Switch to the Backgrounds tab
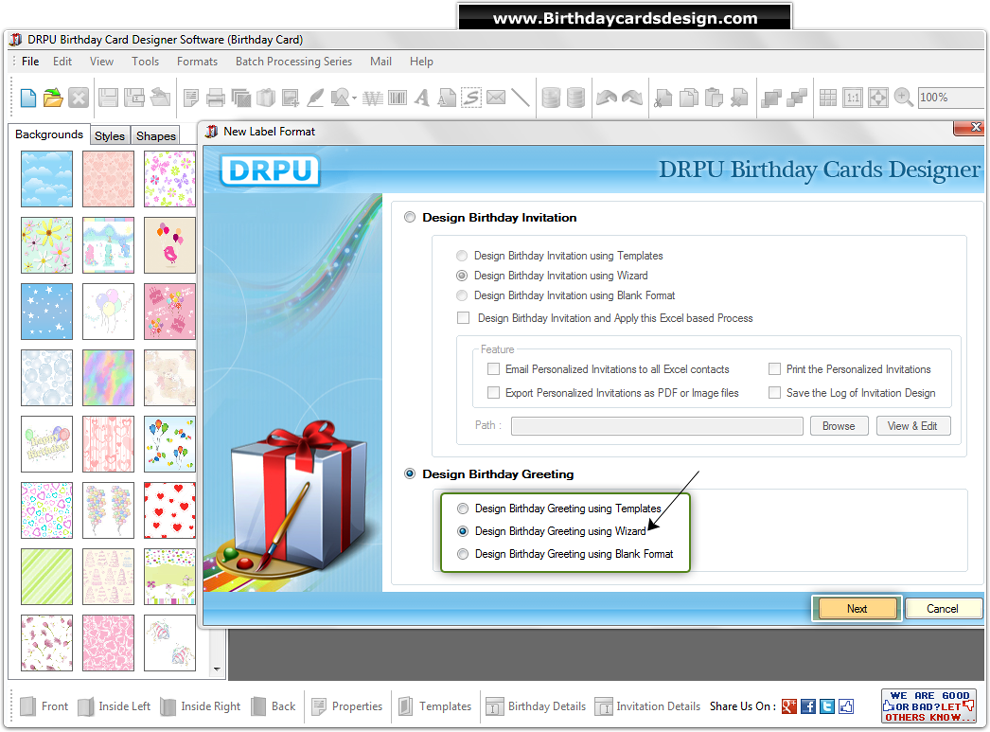 click(x=49, y=134)
